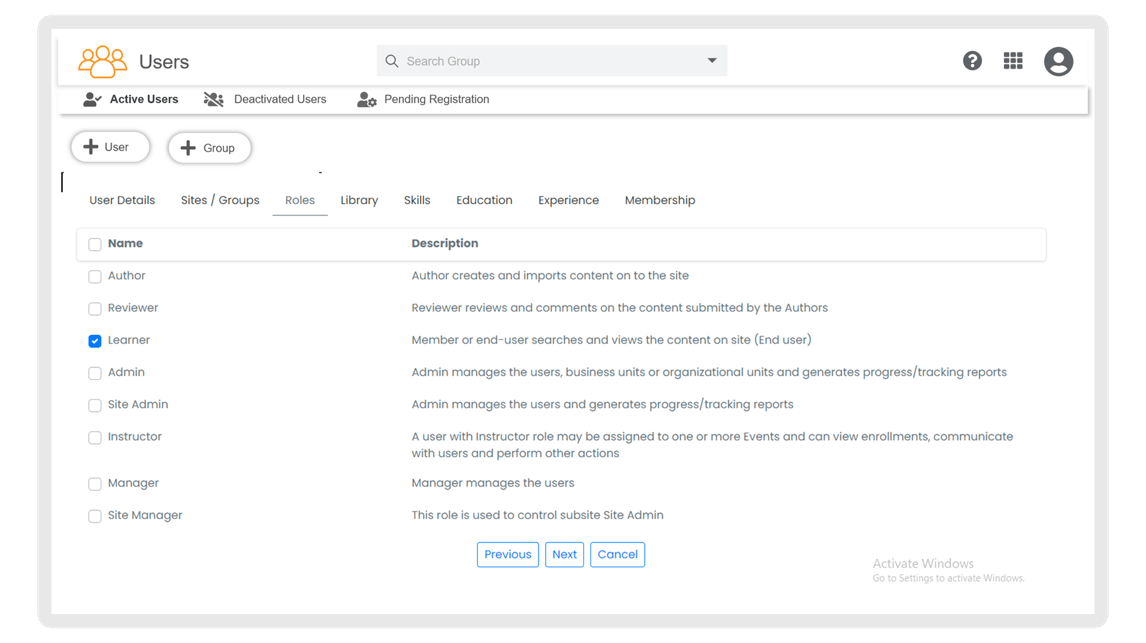This screenshot has height=643, width=1146.
Task: Switch to the Skills tab
Action: (417, 200)
